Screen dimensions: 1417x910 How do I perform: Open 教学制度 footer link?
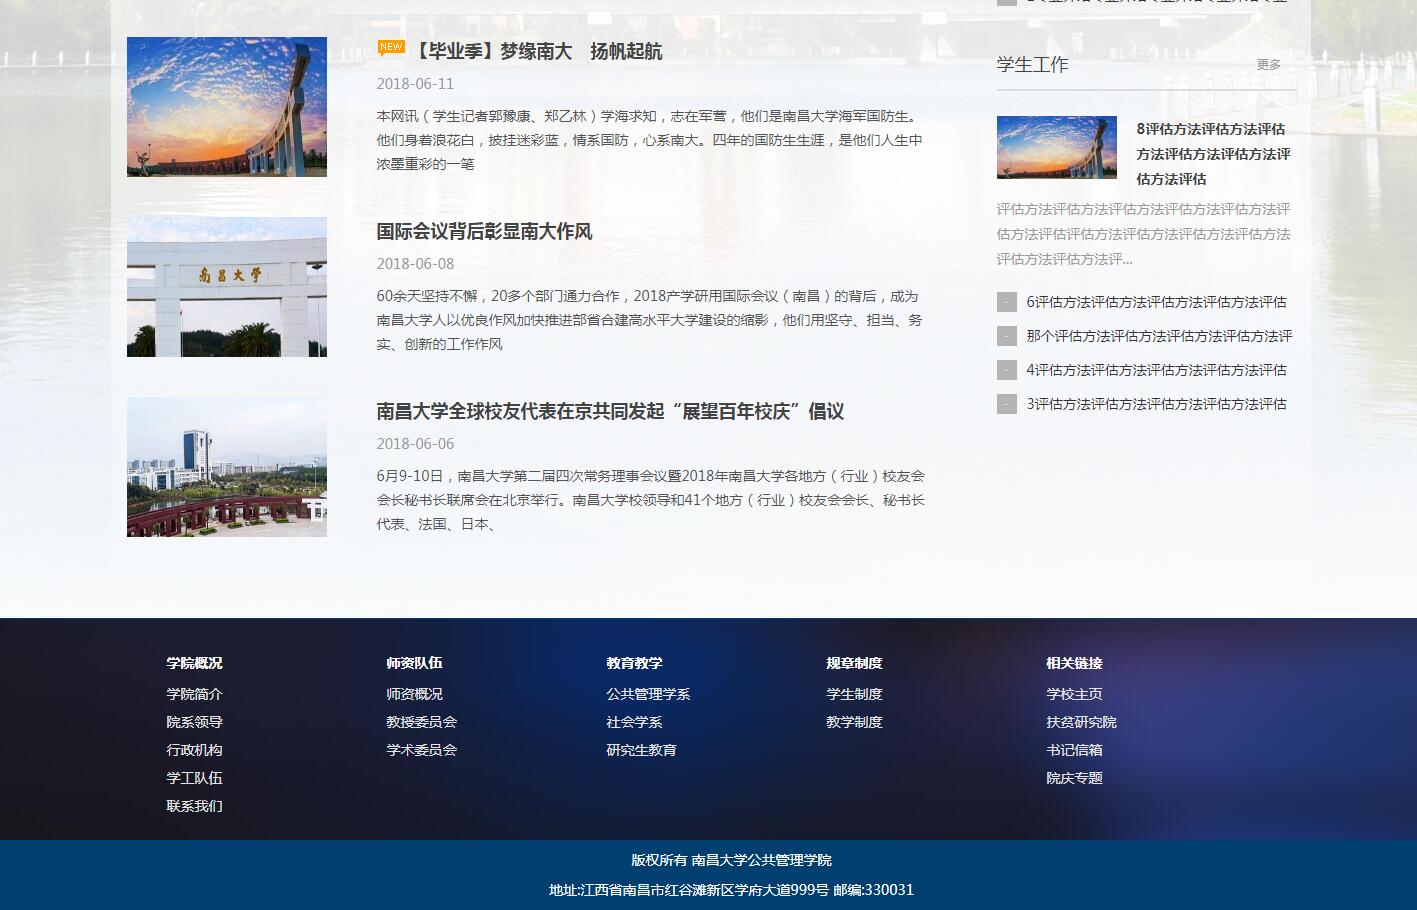854,722
